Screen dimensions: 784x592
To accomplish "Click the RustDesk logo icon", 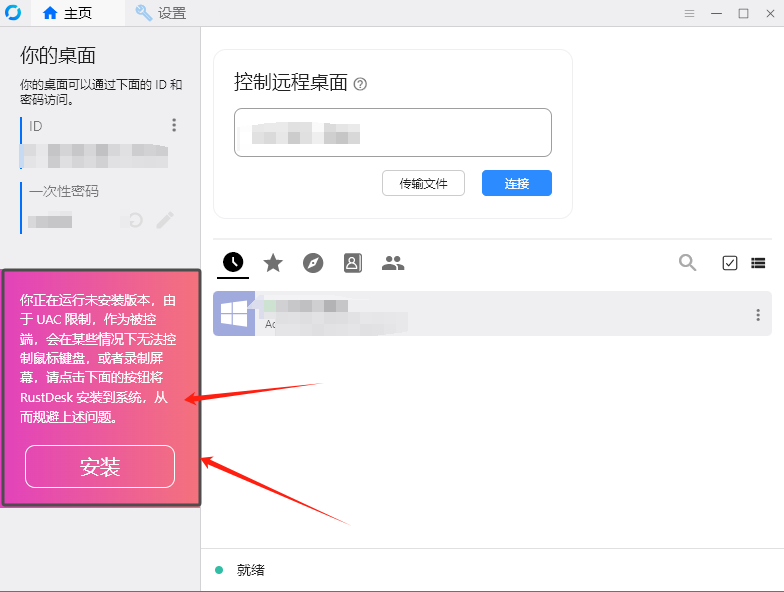I will [x=13, y=12].
